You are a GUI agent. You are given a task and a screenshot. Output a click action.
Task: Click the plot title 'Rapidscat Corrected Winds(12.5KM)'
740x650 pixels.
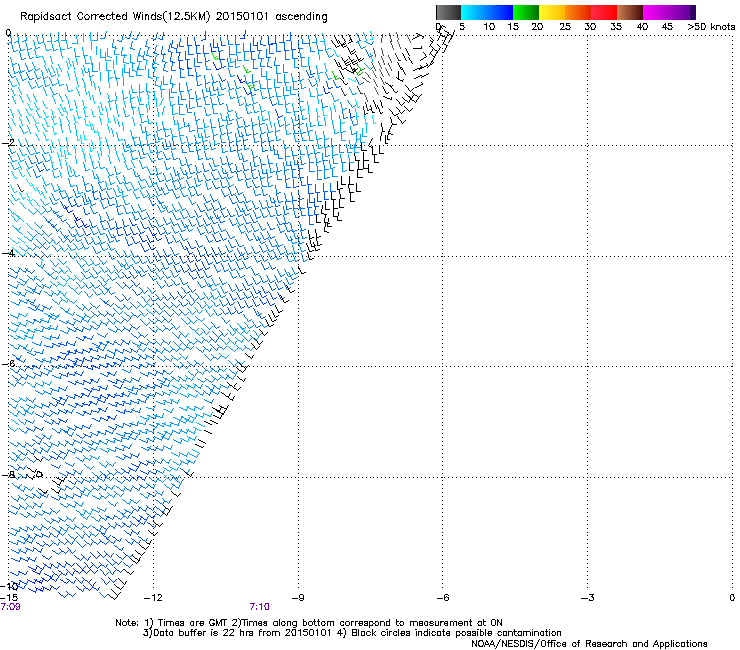click(x=115, y=16)
